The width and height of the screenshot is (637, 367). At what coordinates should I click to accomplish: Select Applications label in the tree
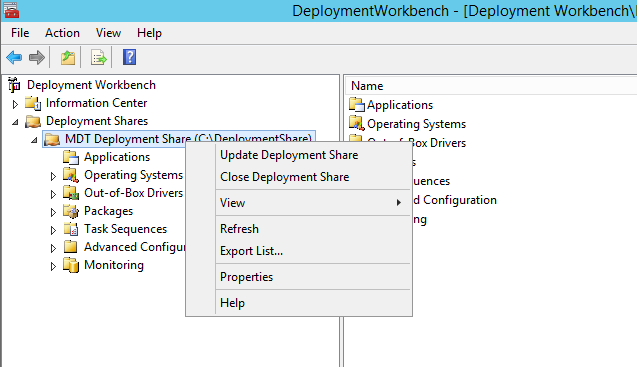click(x=117, y=157)
